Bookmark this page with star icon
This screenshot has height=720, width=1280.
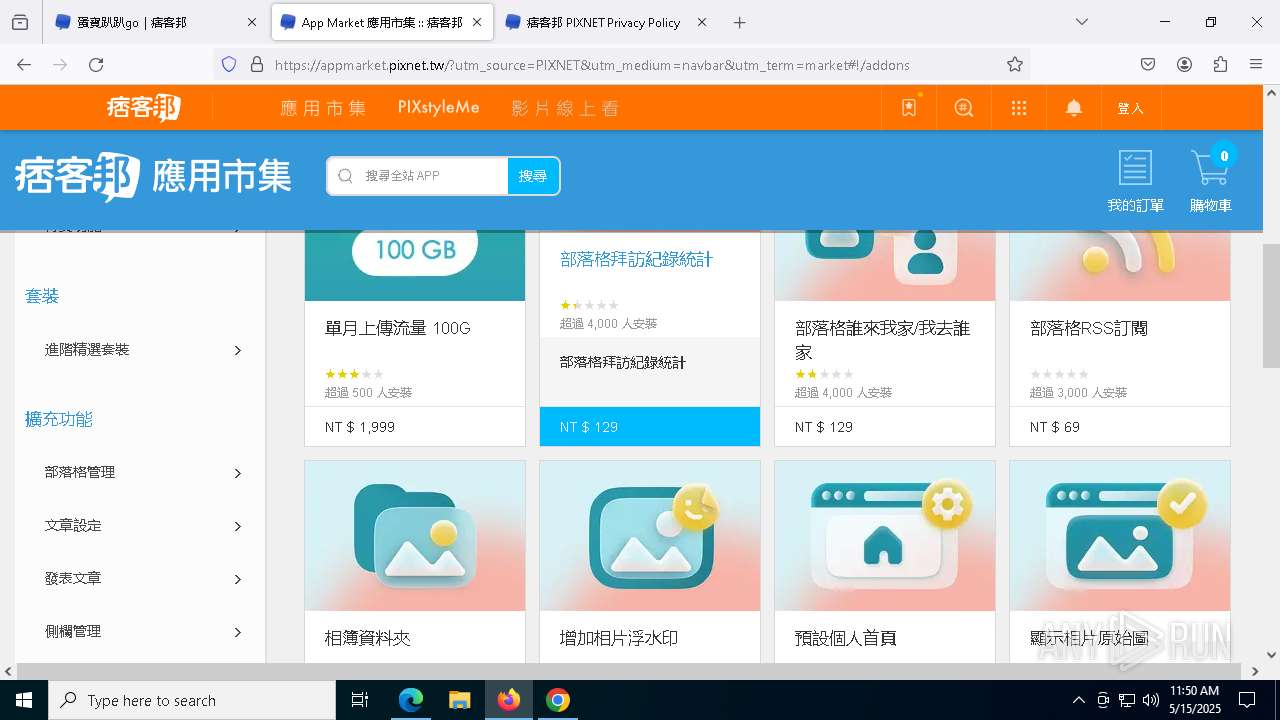[x=1015, y=64]
